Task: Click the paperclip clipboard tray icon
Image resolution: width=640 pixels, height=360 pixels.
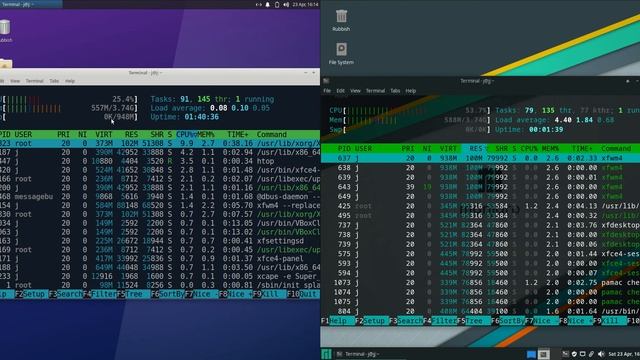Action: click(x=591, y=354)
